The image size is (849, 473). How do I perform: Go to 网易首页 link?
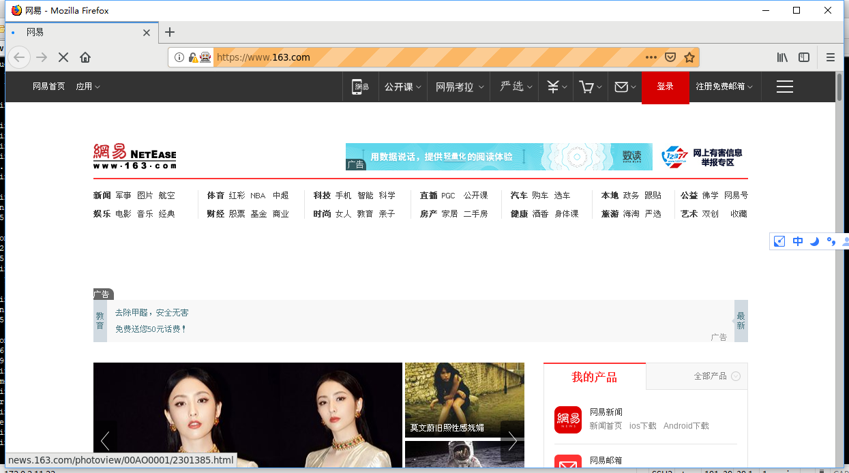coord(49,87)
